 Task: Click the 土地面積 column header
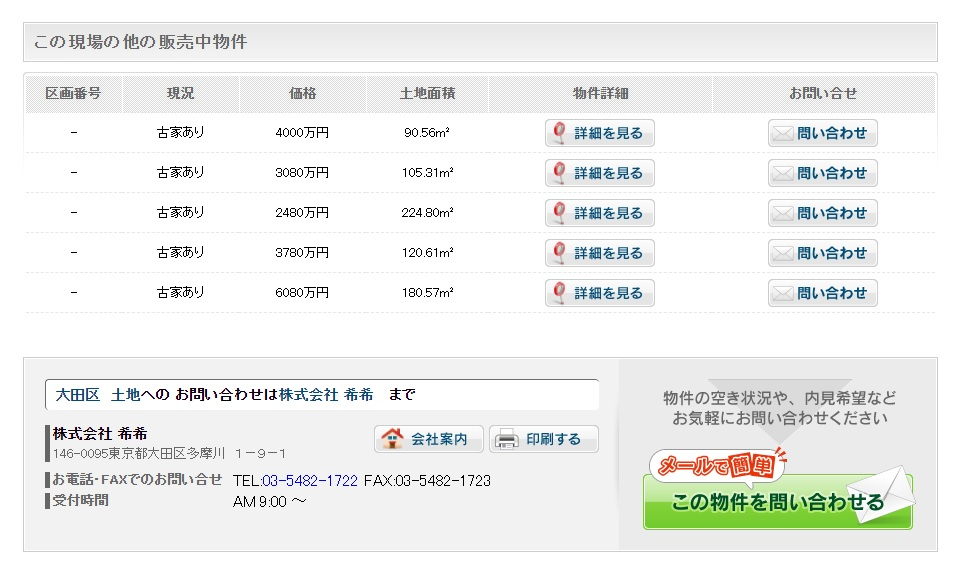[427, 93]
